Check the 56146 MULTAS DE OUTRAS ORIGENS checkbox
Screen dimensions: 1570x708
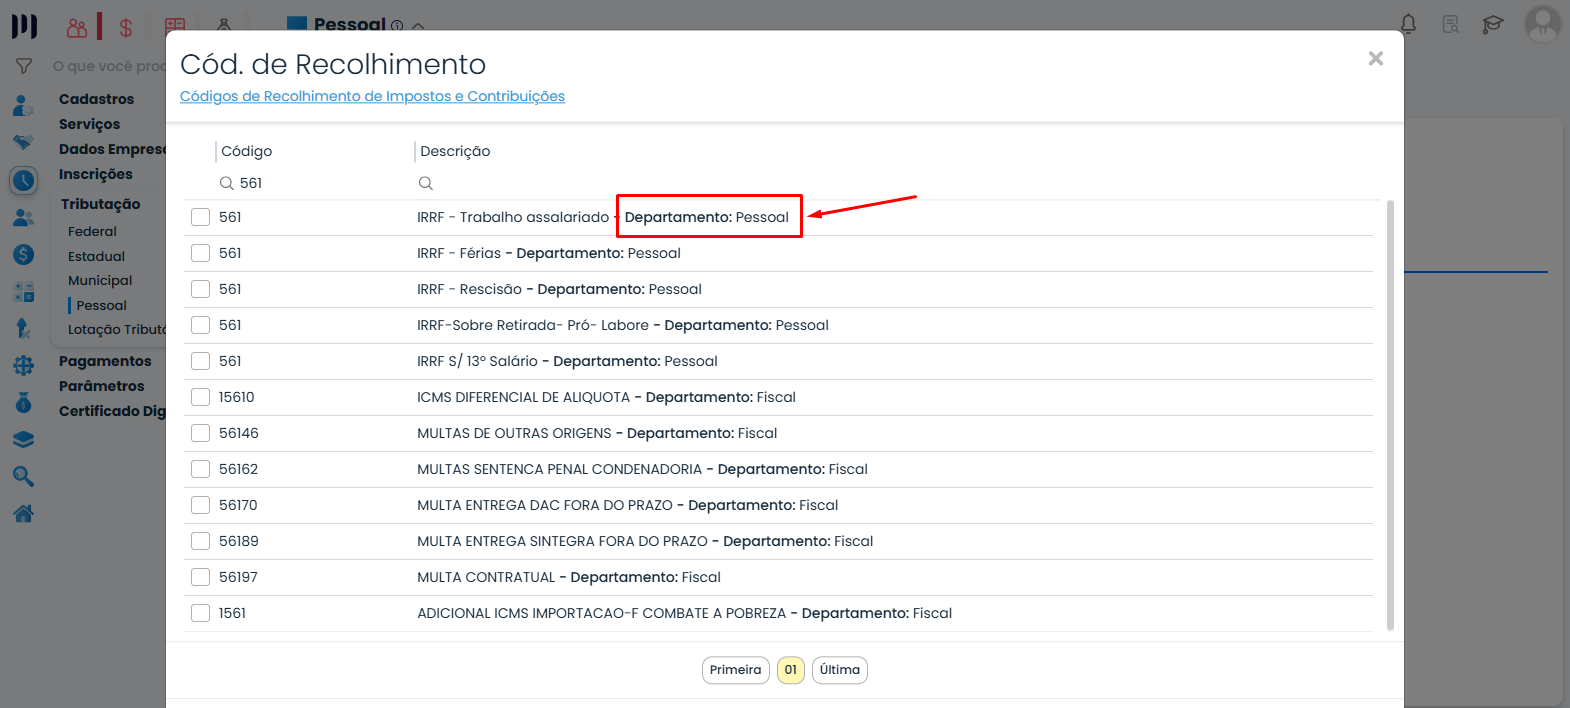coord(201,433)
